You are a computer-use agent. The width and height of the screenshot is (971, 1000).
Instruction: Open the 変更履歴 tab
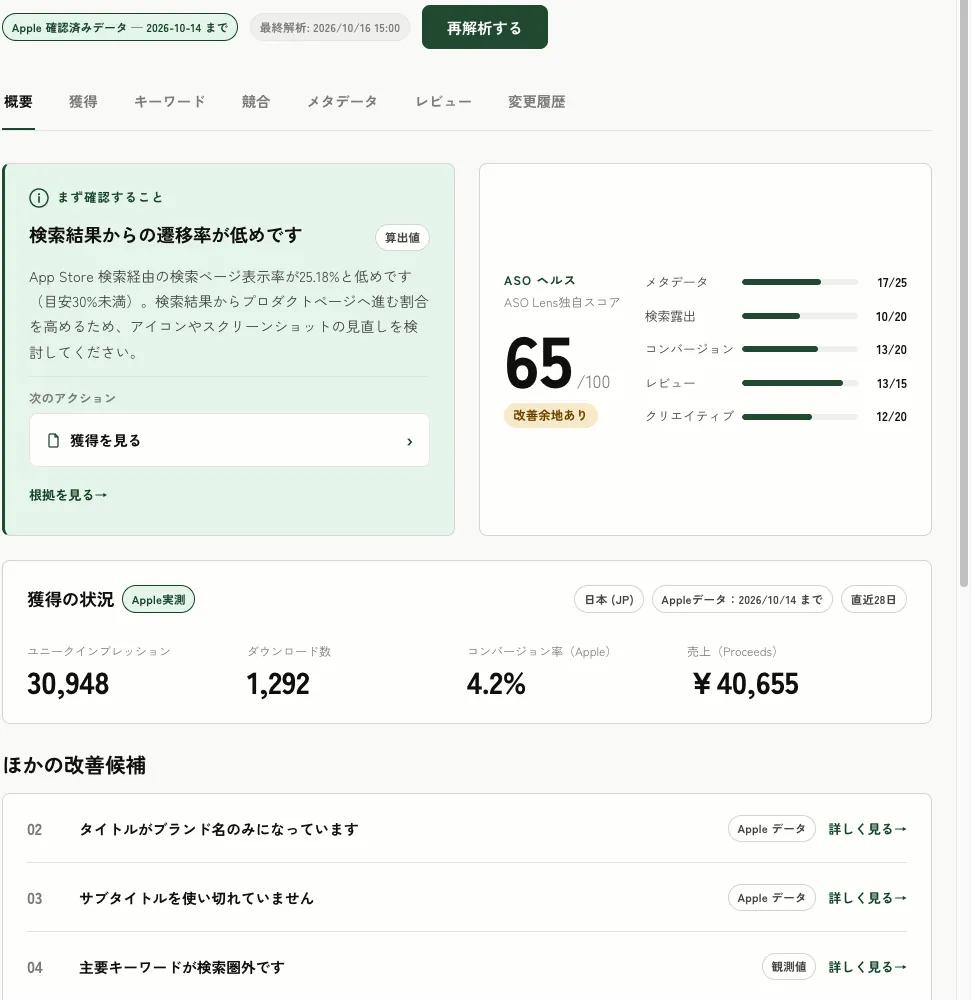[x=536, y=101]
